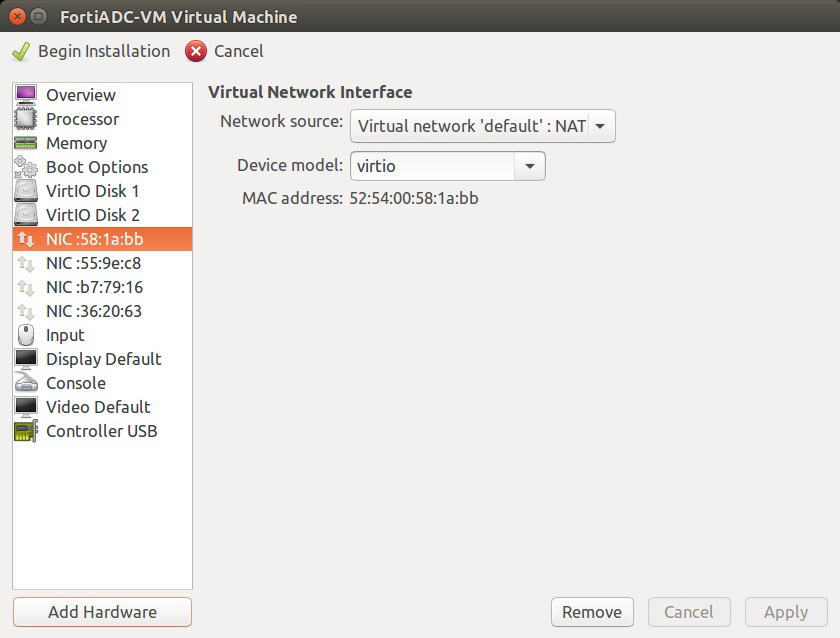Select the Console icon
Image resolution: width=840 pixels, height=638 pixels.
coord(26,383)
